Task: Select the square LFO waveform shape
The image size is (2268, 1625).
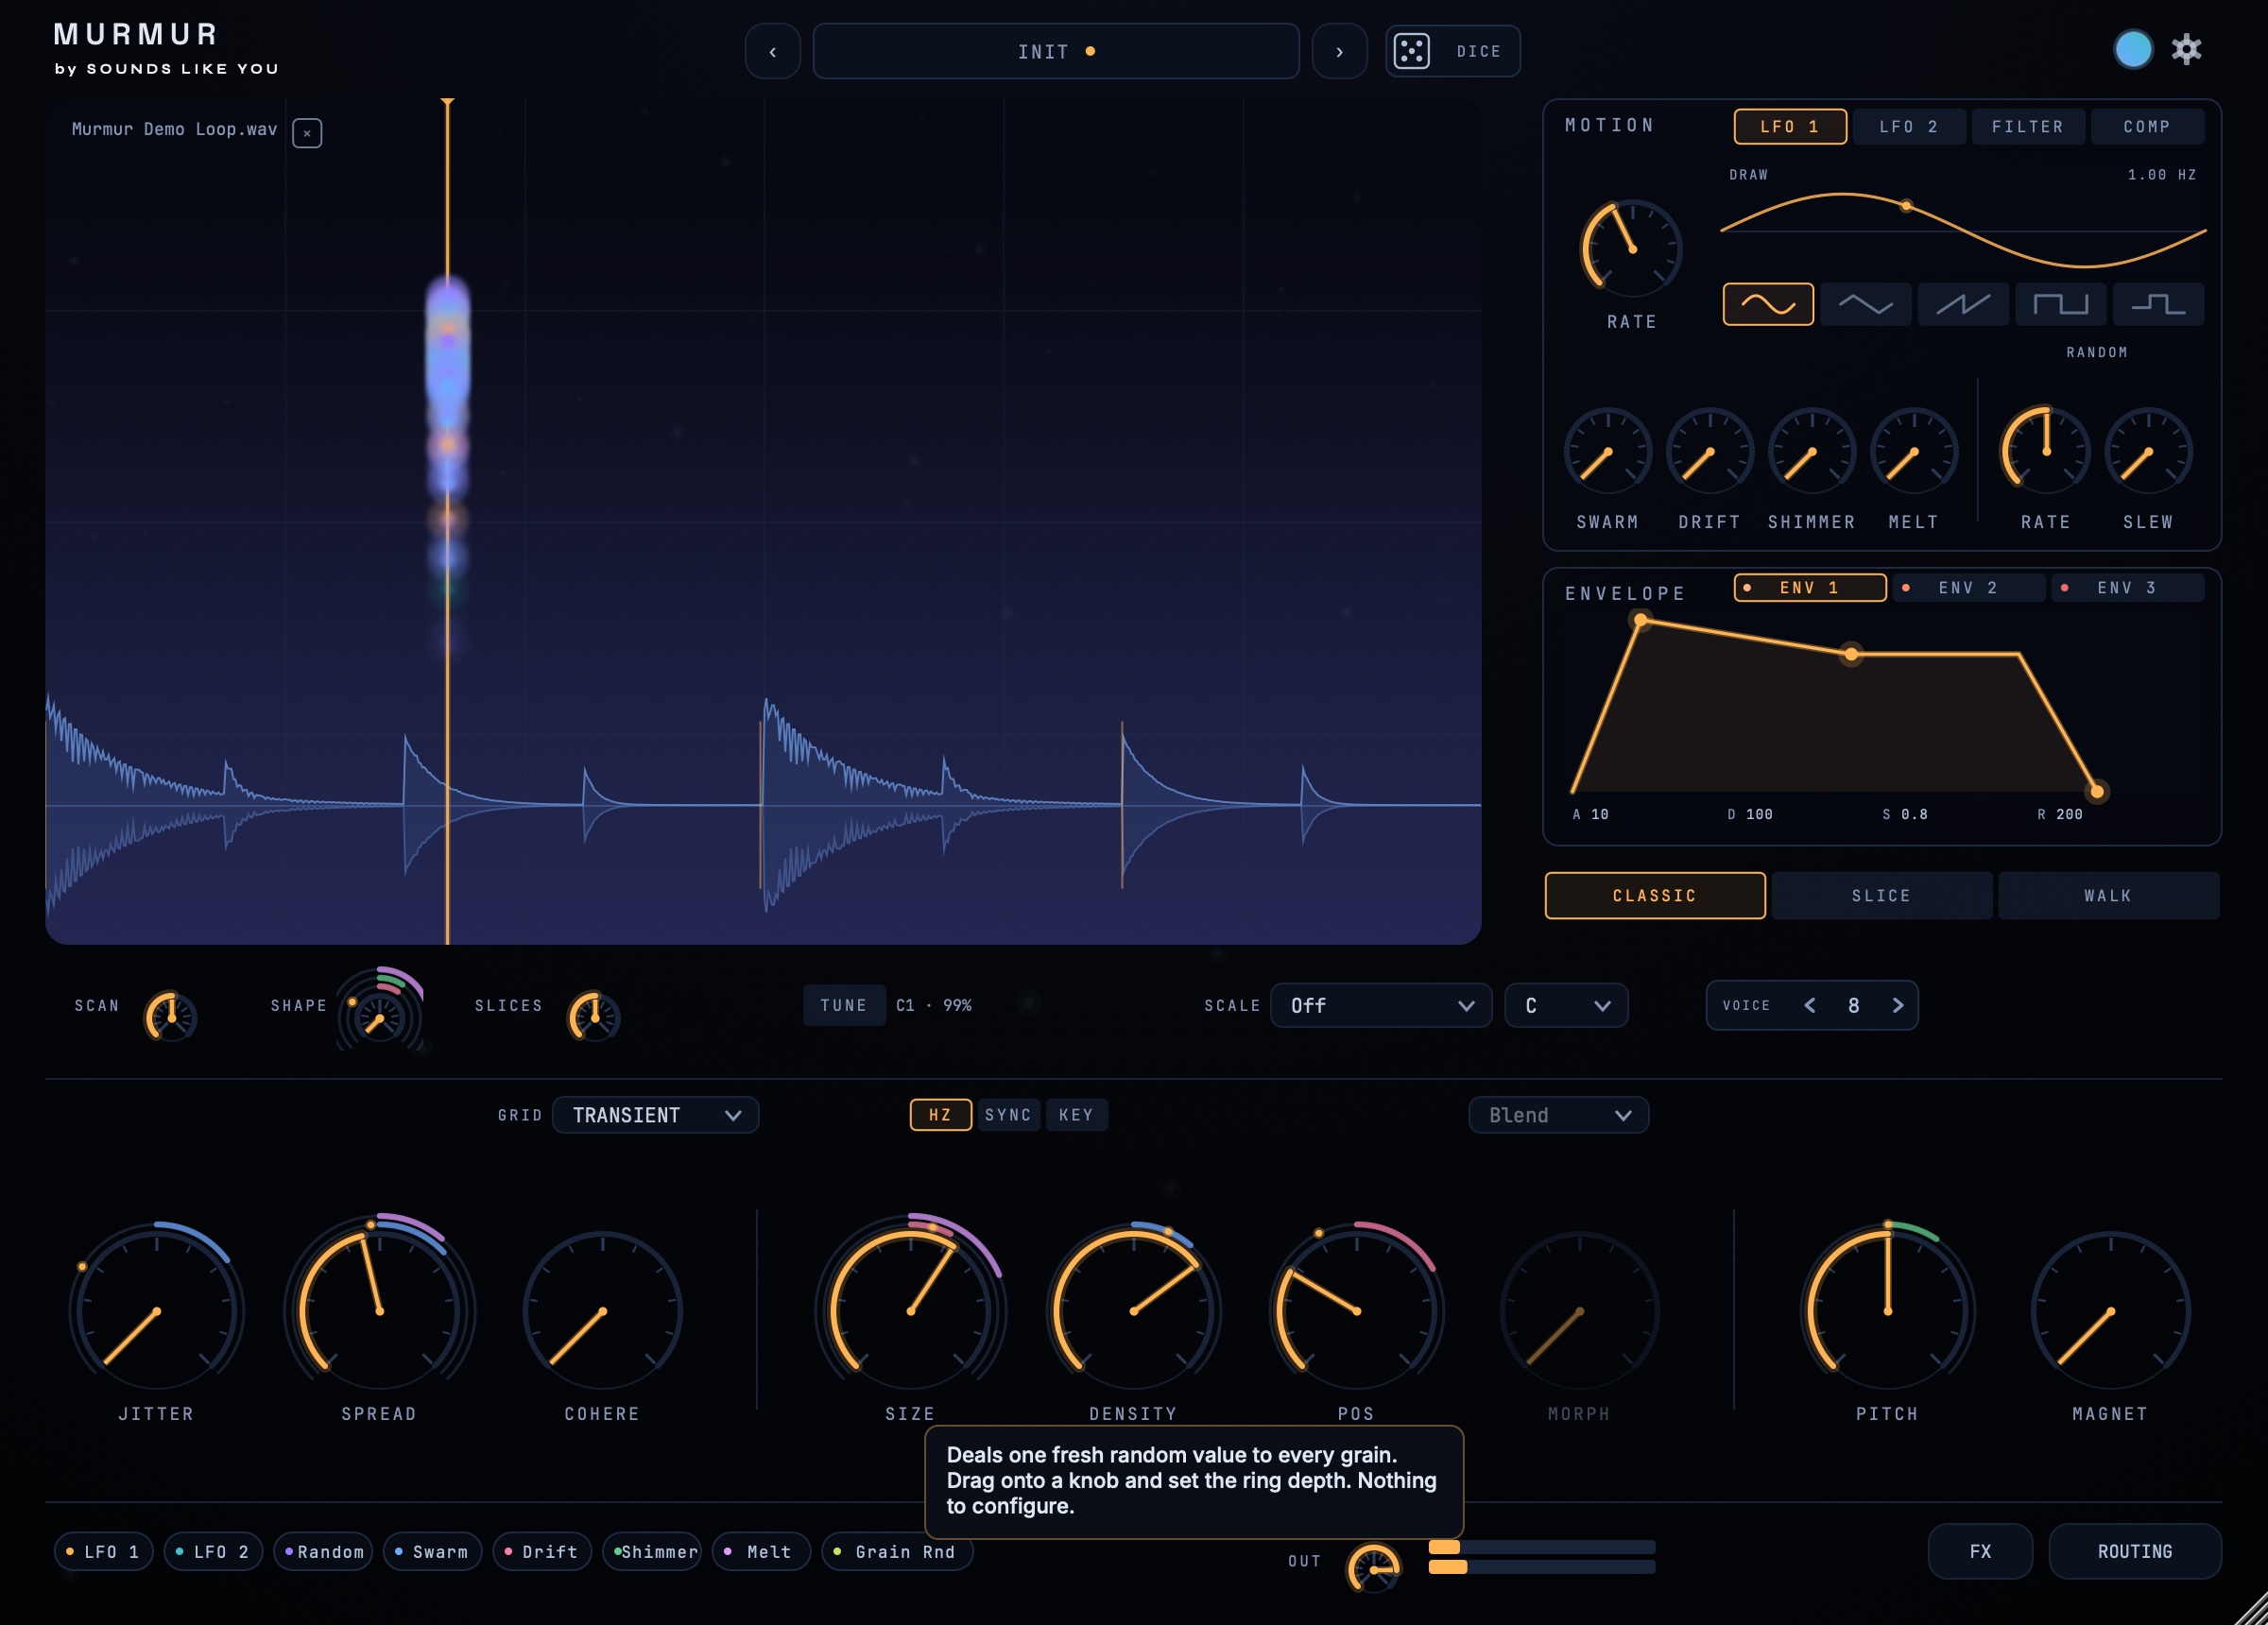Action: click(x=2061, y=304)
